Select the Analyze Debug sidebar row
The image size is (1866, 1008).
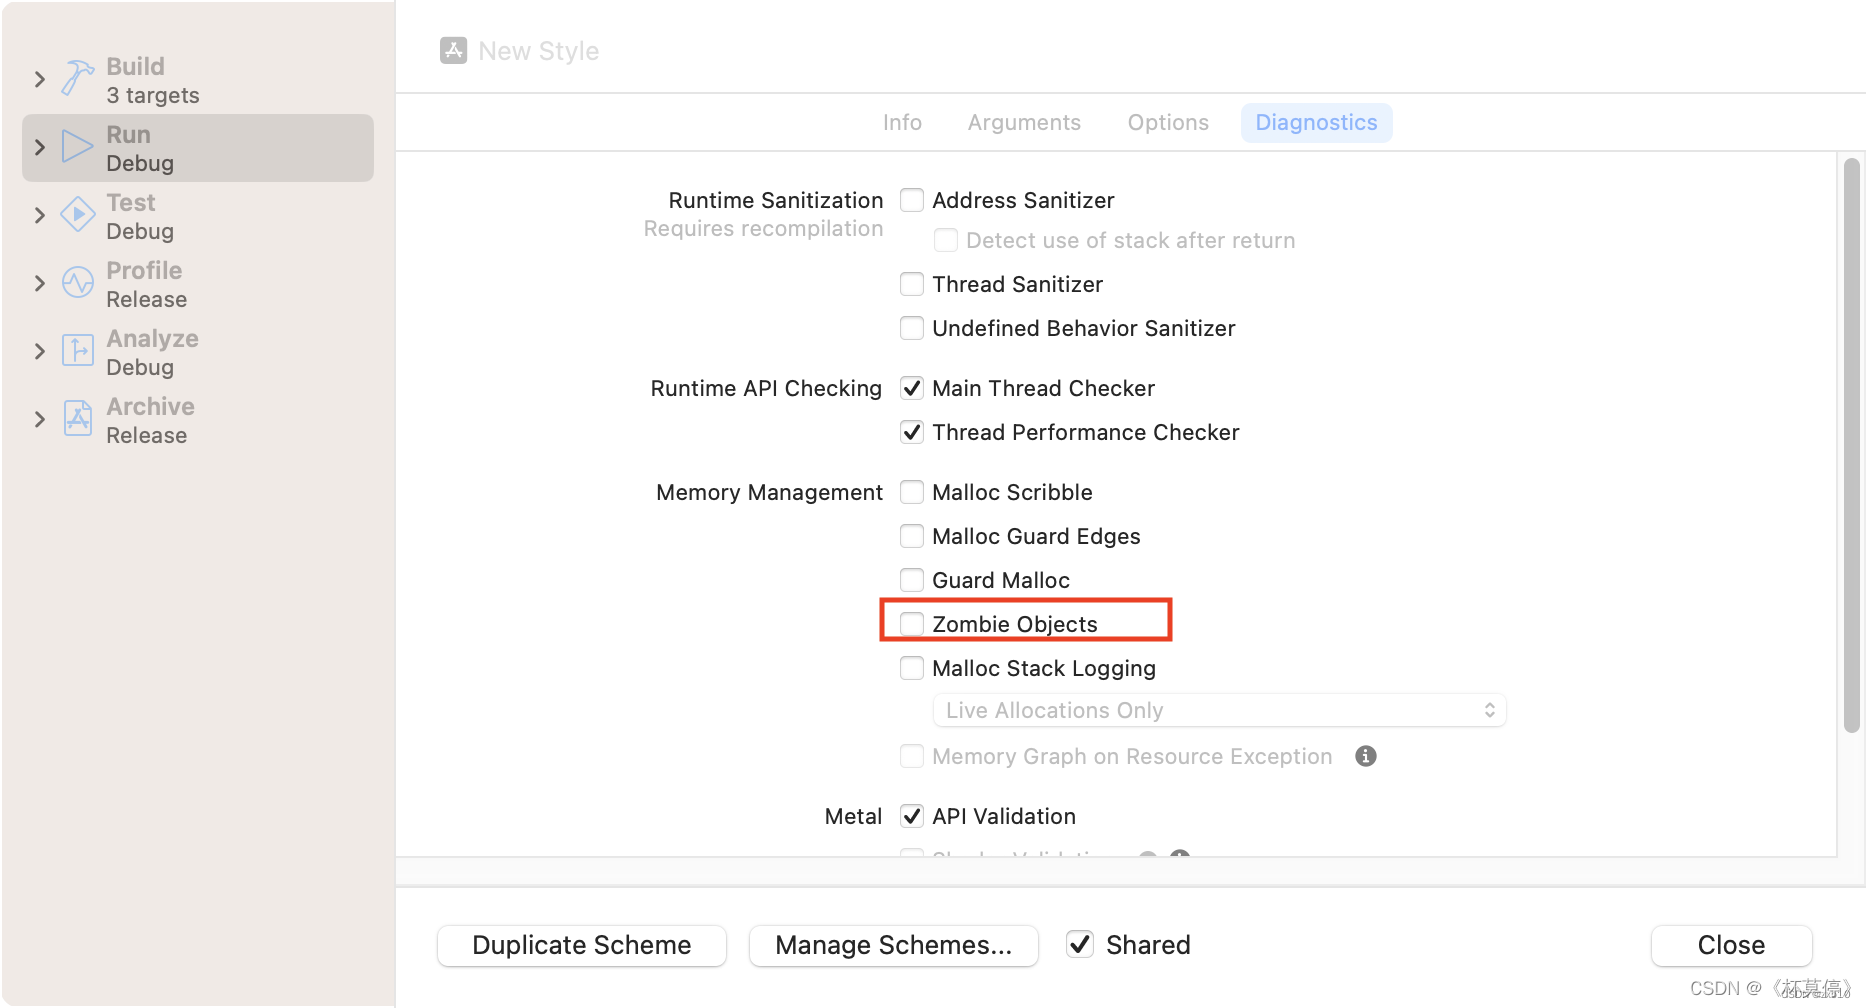[198, 352]
